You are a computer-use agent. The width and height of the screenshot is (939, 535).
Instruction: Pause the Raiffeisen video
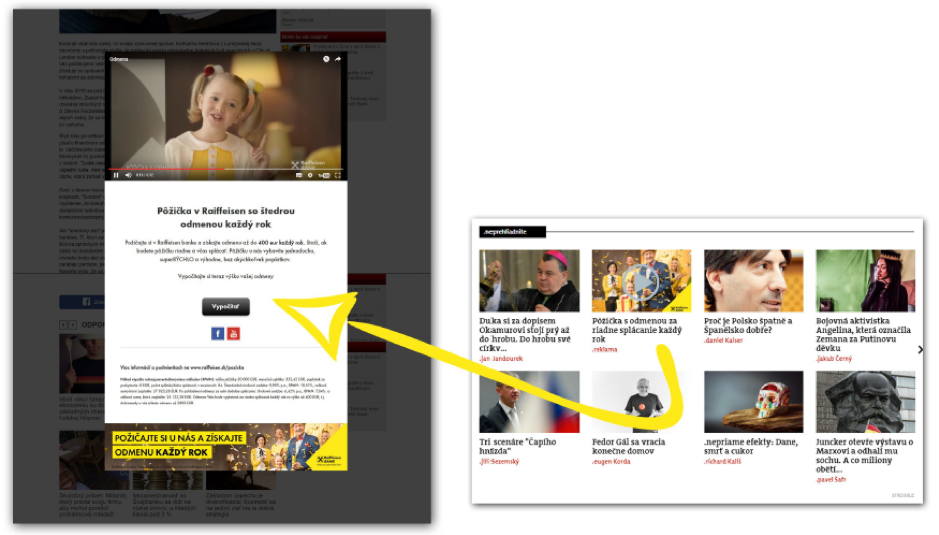coord(116,175)
